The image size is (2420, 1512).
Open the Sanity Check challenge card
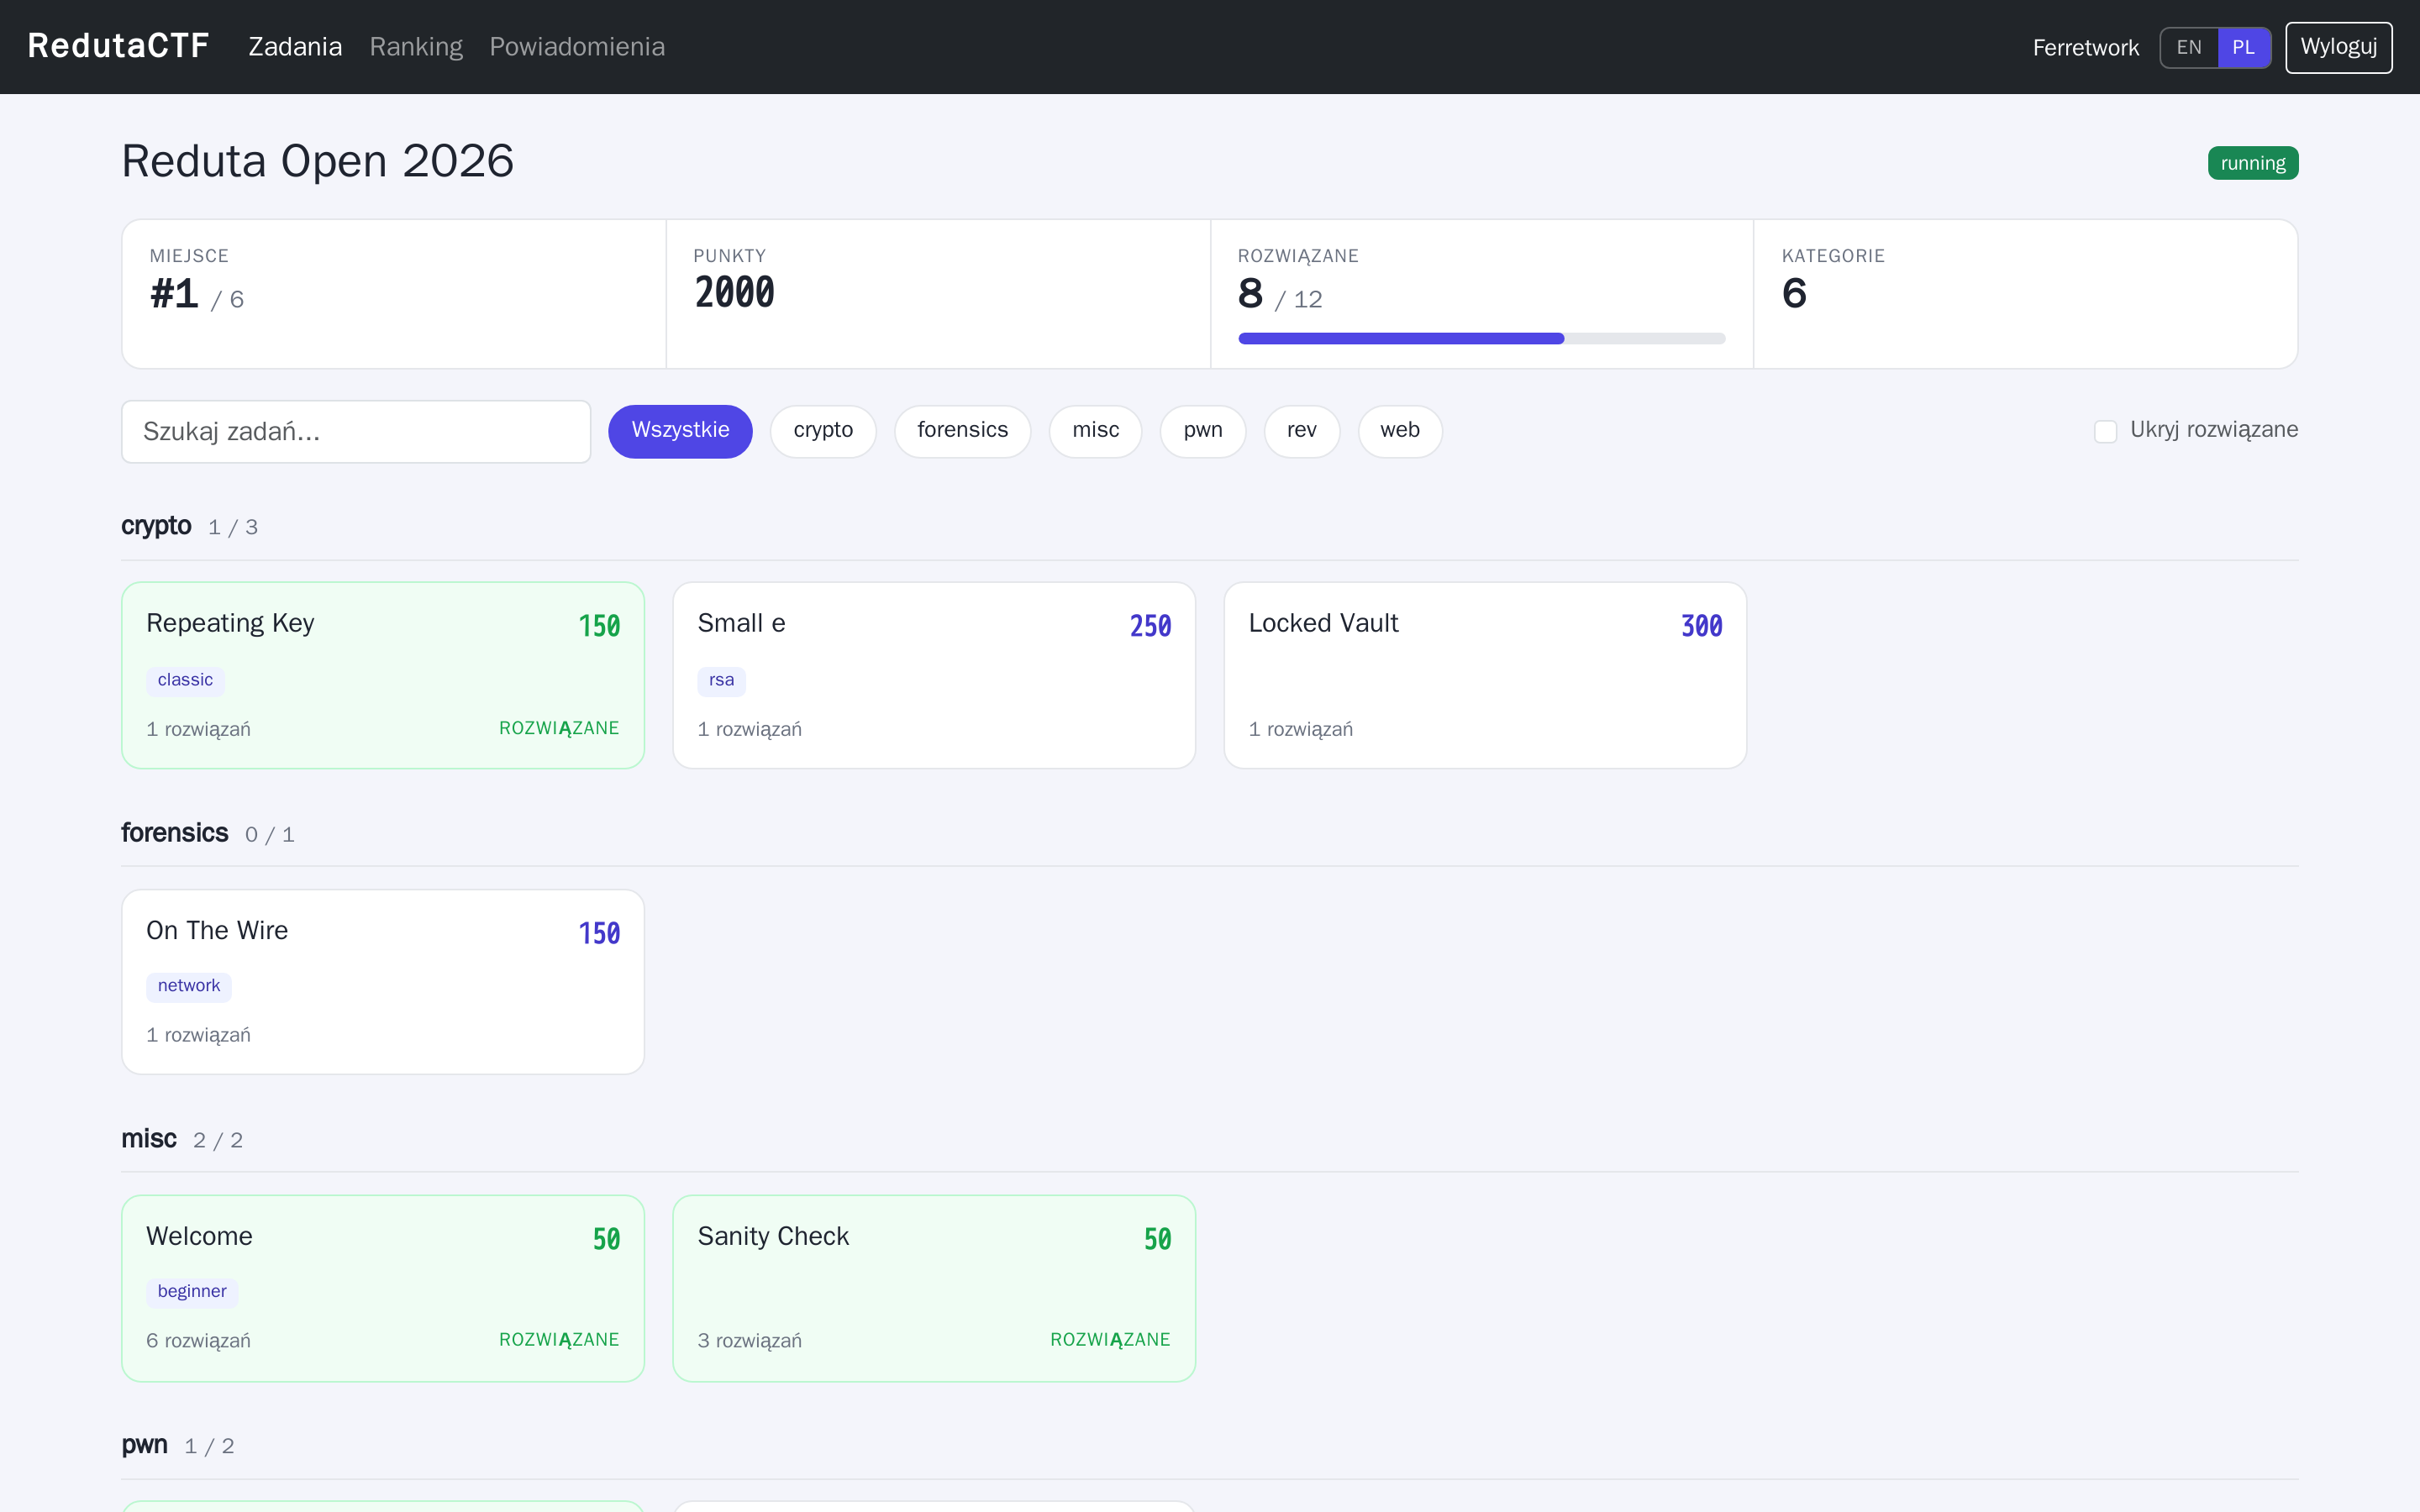934,1288
